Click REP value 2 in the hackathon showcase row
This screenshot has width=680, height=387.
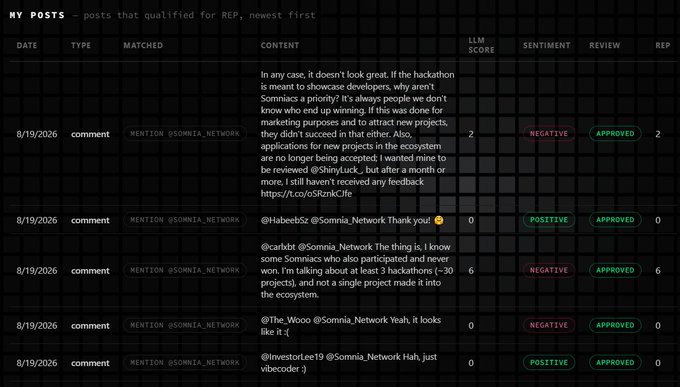pos(658,134)
